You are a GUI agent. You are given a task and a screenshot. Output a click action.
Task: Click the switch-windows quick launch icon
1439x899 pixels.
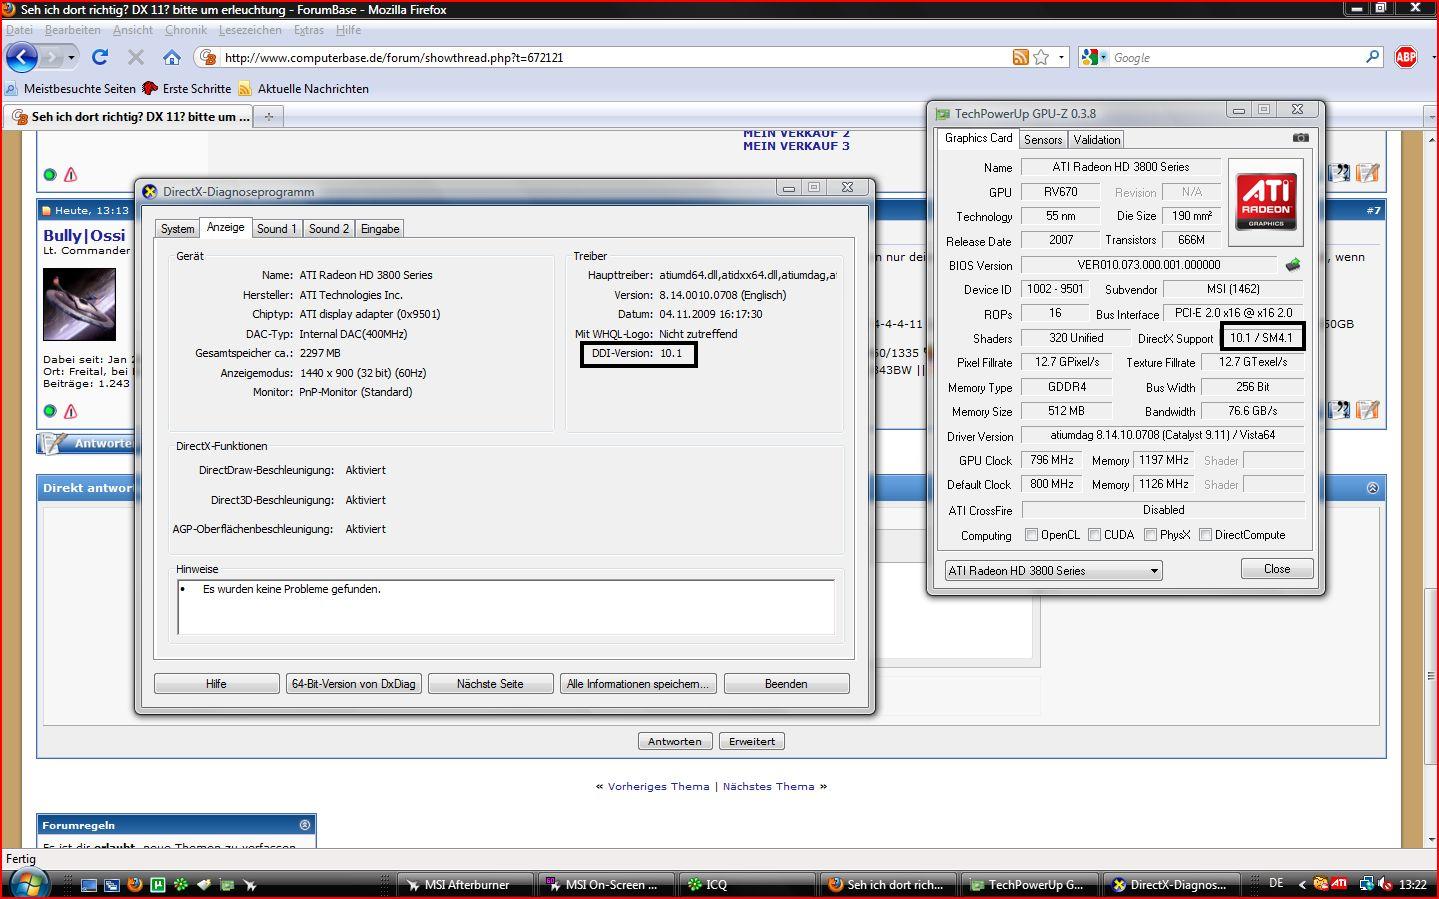(112, 885)
